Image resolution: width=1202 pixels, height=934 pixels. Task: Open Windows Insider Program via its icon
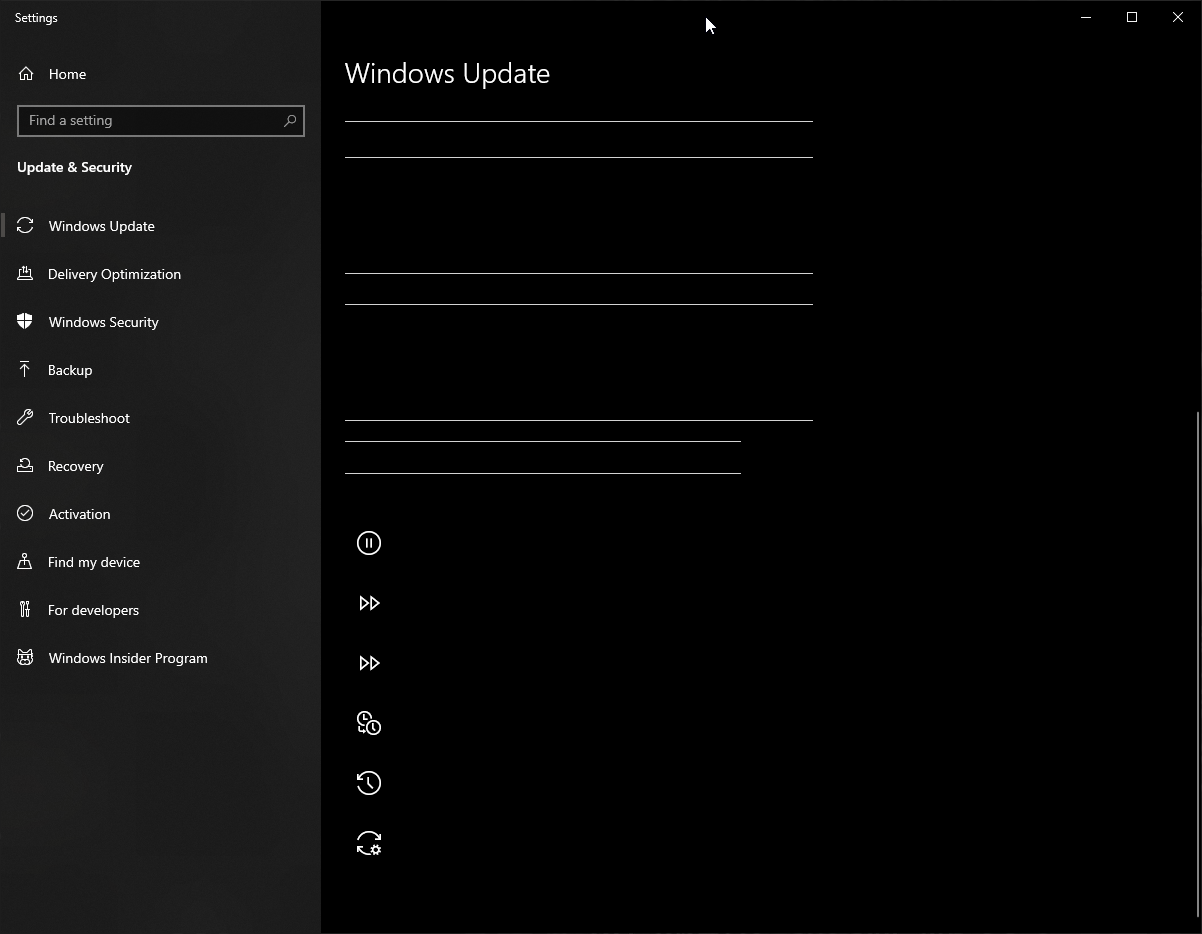click(25, 658)
